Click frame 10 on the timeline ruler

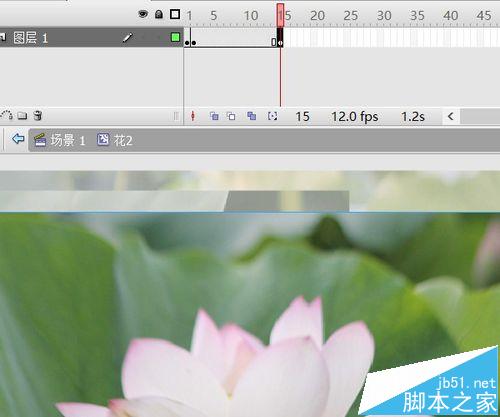[251, 16]
